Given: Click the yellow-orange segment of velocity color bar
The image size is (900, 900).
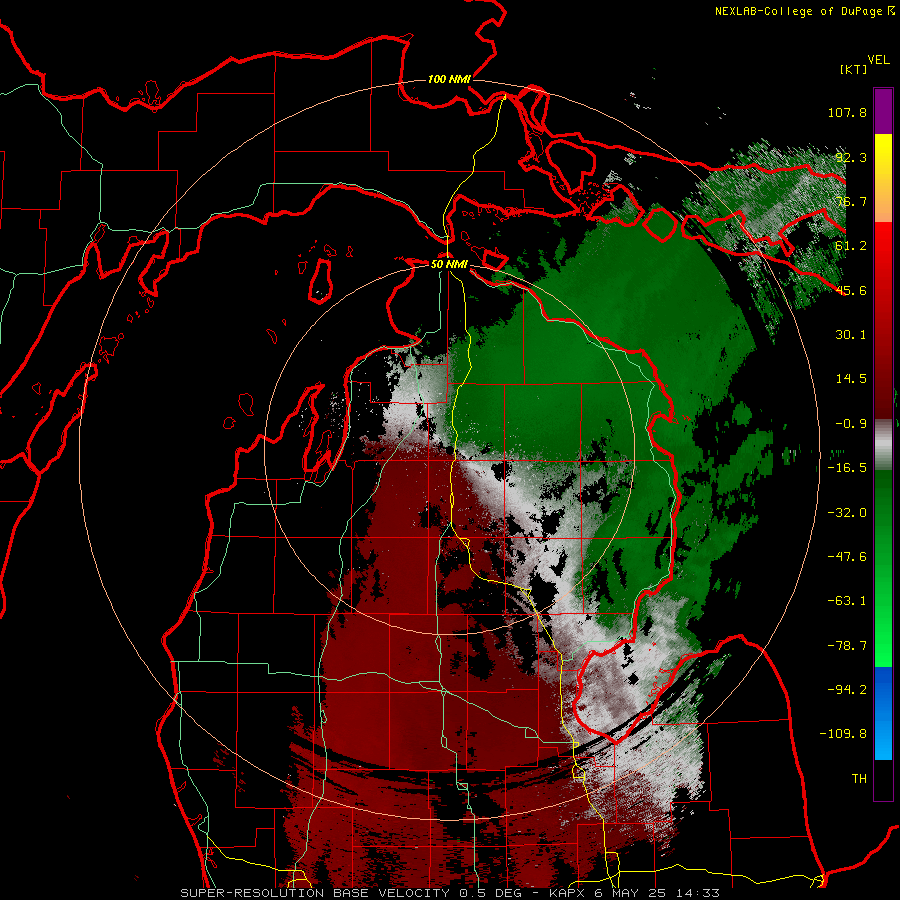Looking at the screenshot, I should click(x=883, y=178).
